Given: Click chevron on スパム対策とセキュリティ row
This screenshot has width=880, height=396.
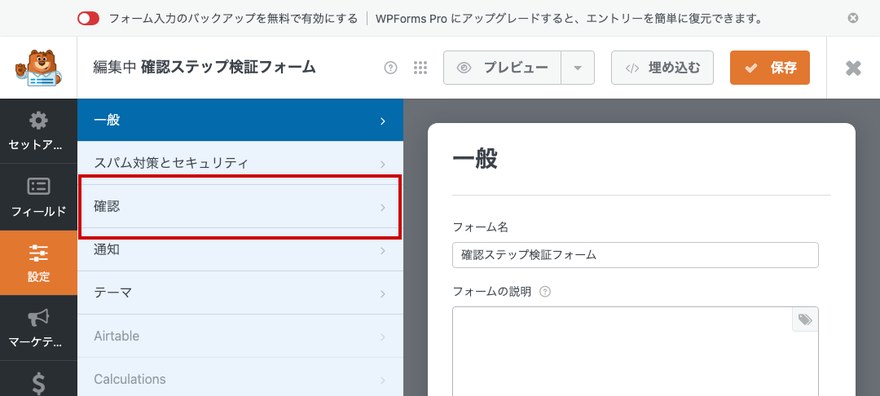Looking at the screenshot, I should coord(383,164).
